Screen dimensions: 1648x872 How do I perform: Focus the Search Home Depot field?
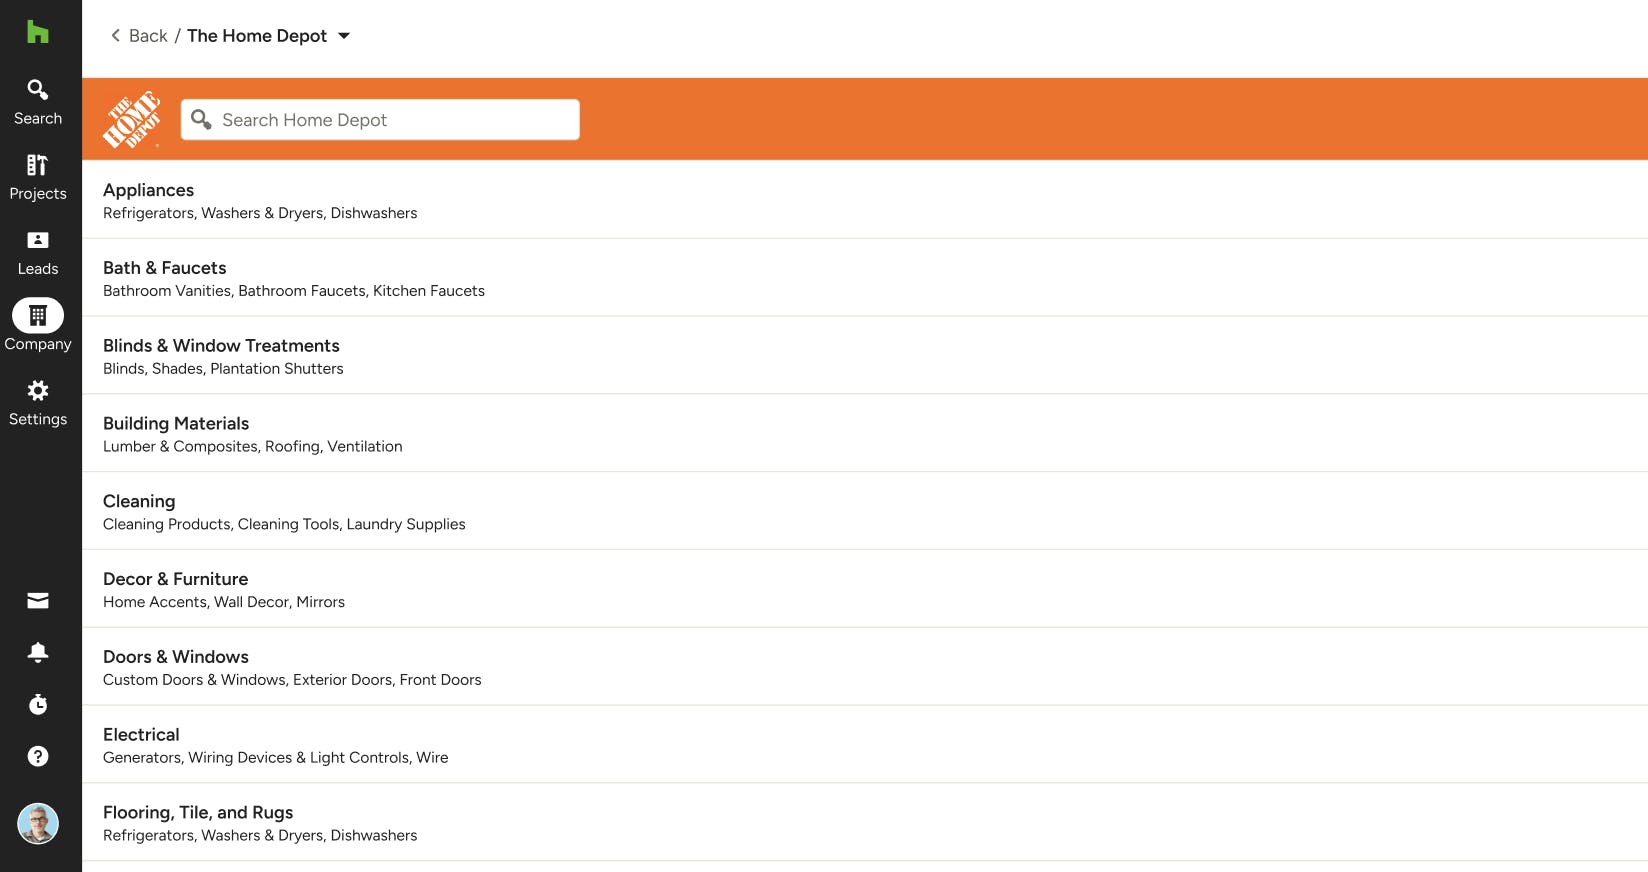point(380,119)
